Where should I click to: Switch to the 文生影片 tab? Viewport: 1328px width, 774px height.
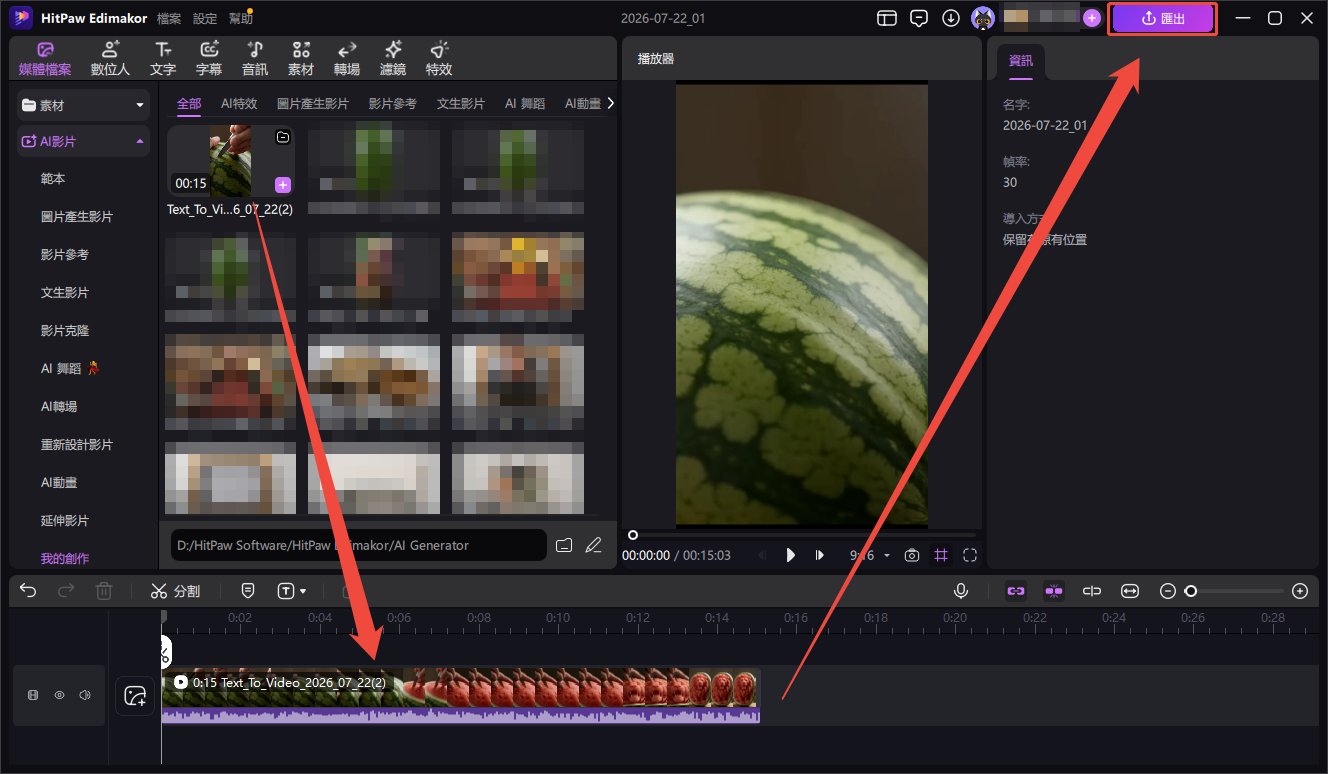(460, 104)
